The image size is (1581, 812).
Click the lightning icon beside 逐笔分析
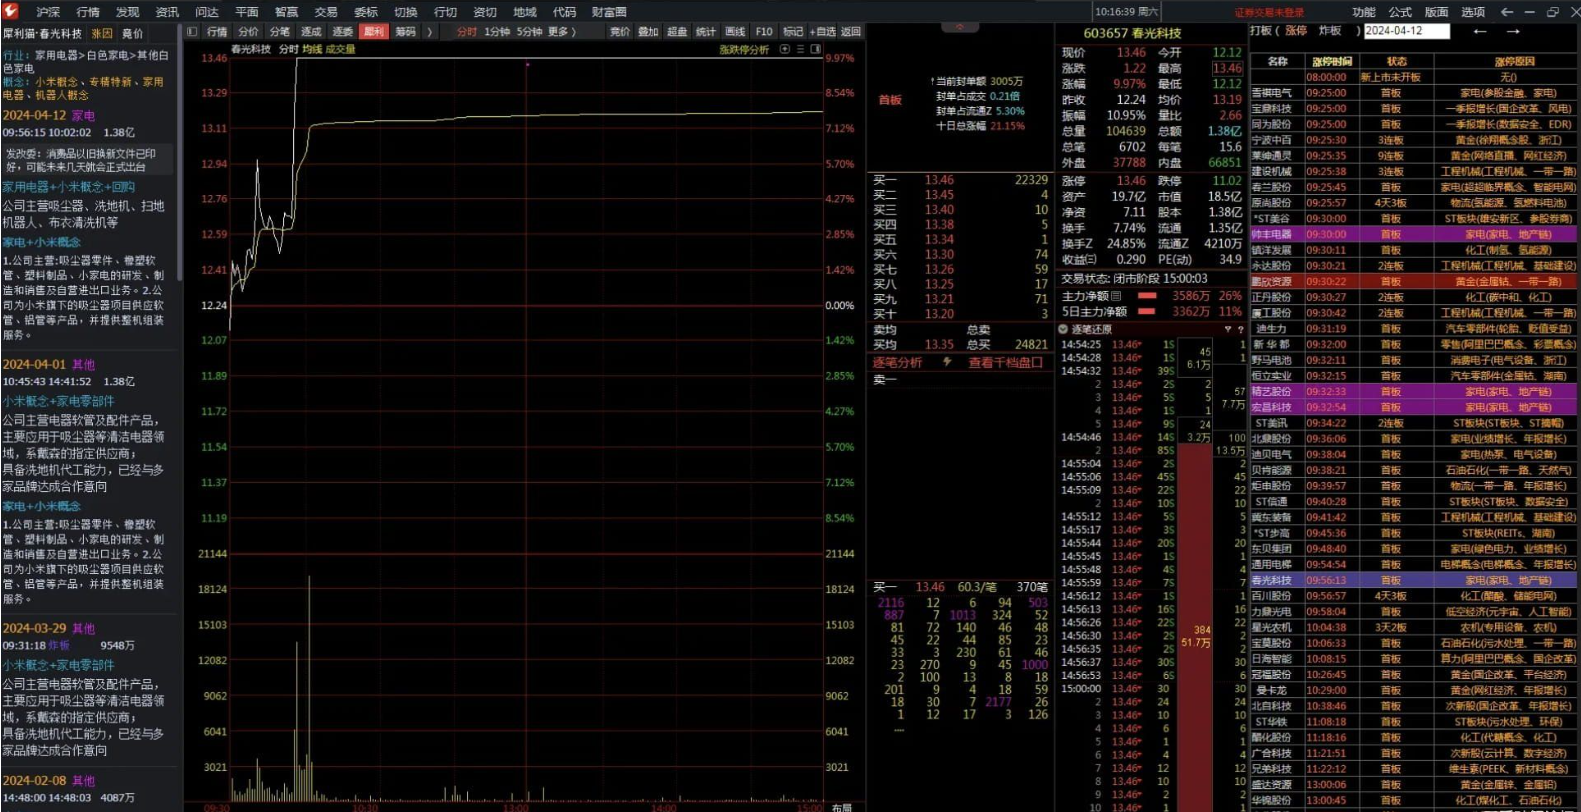(x=946, y=362)
